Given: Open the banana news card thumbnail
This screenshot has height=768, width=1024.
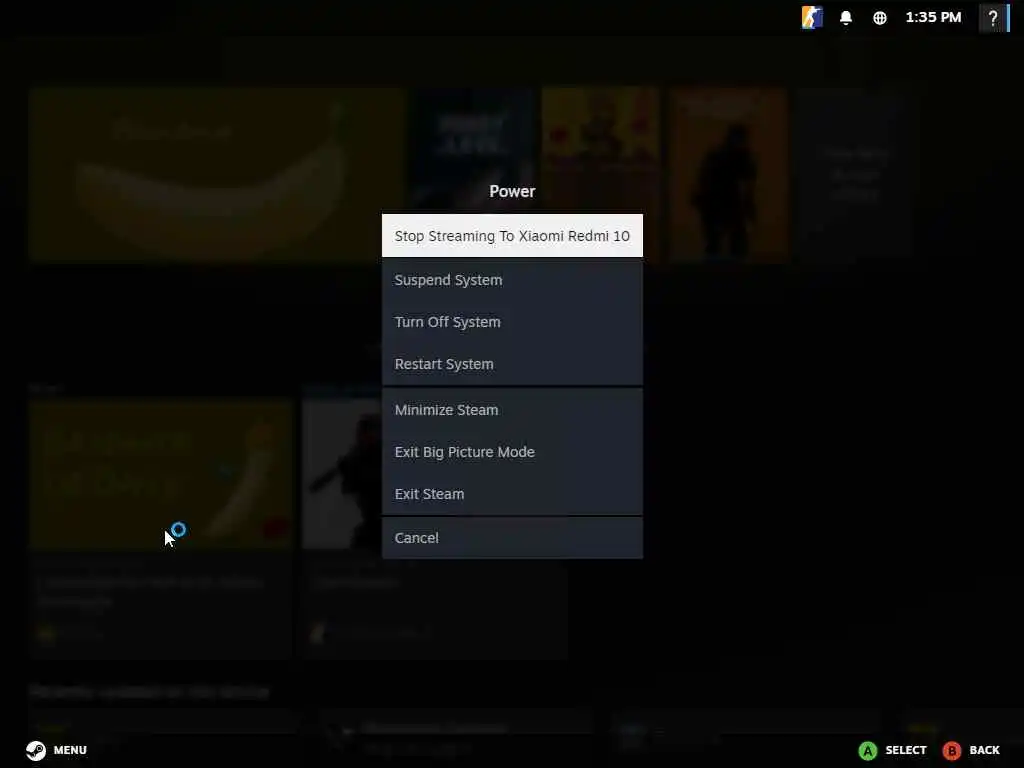Looking at the screenshot, I should click(161, 475).
